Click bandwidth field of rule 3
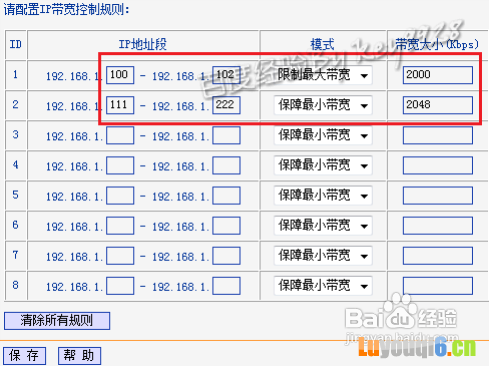This screenshot has width=489, height=366. coord(438,135)
